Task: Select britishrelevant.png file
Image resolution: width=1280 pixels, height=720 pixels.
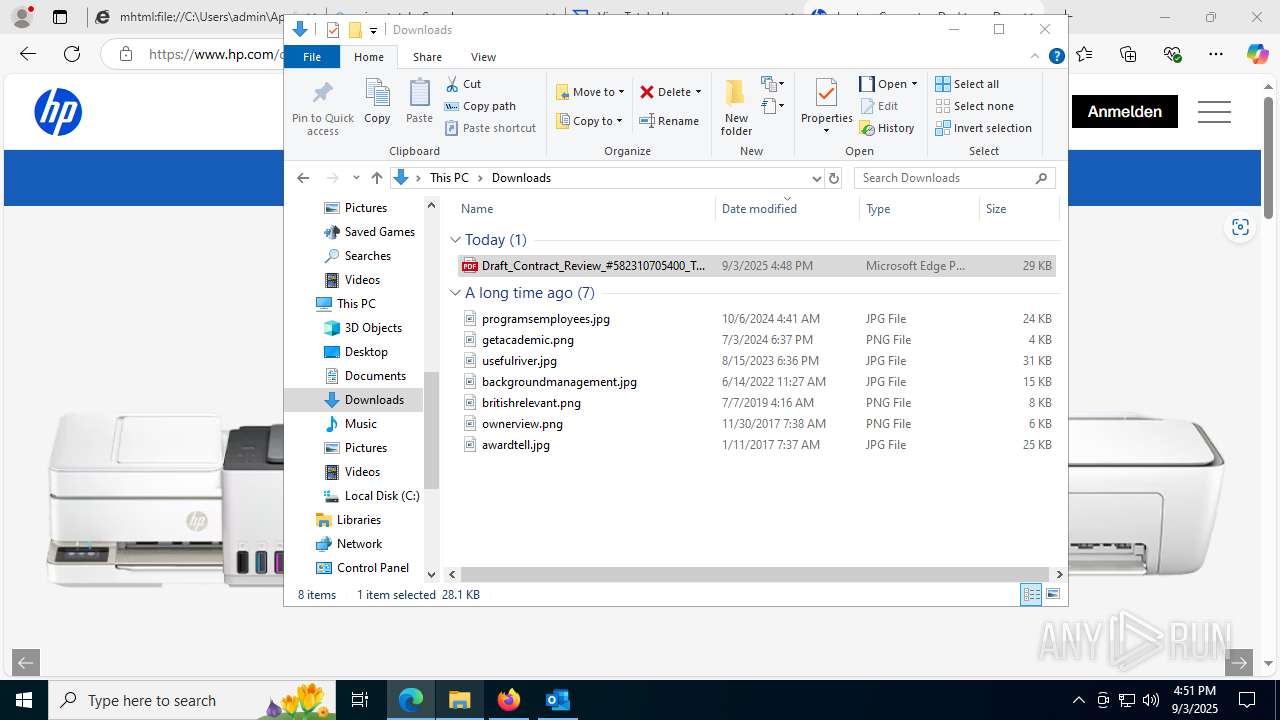Action: 757,403
